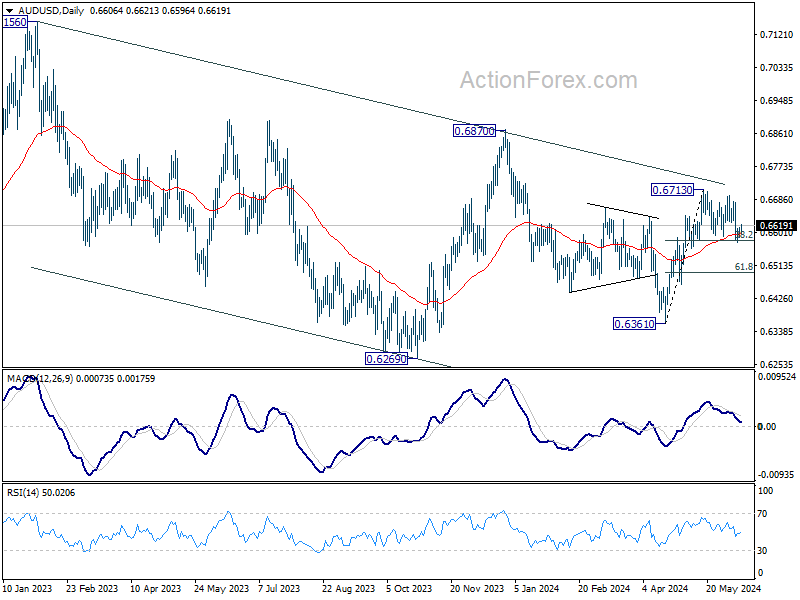This screenshot has width=800, height=600.
Task: Select the 0.63610 price label
Action: pos(634,323)
